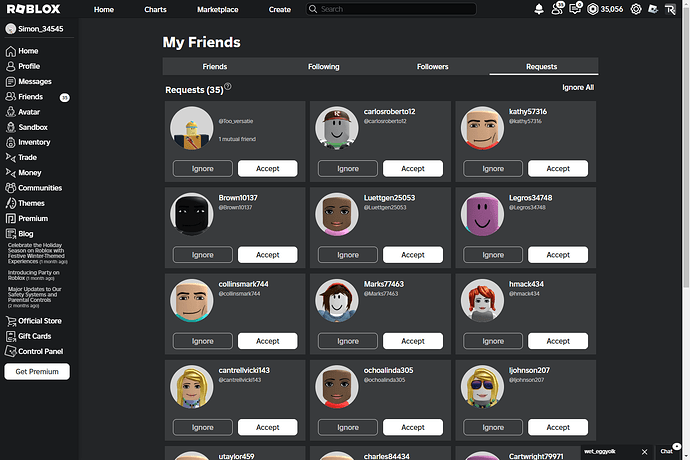Click the Get Premium button
Screen dimensions: 690x460
tap(37, 372)
